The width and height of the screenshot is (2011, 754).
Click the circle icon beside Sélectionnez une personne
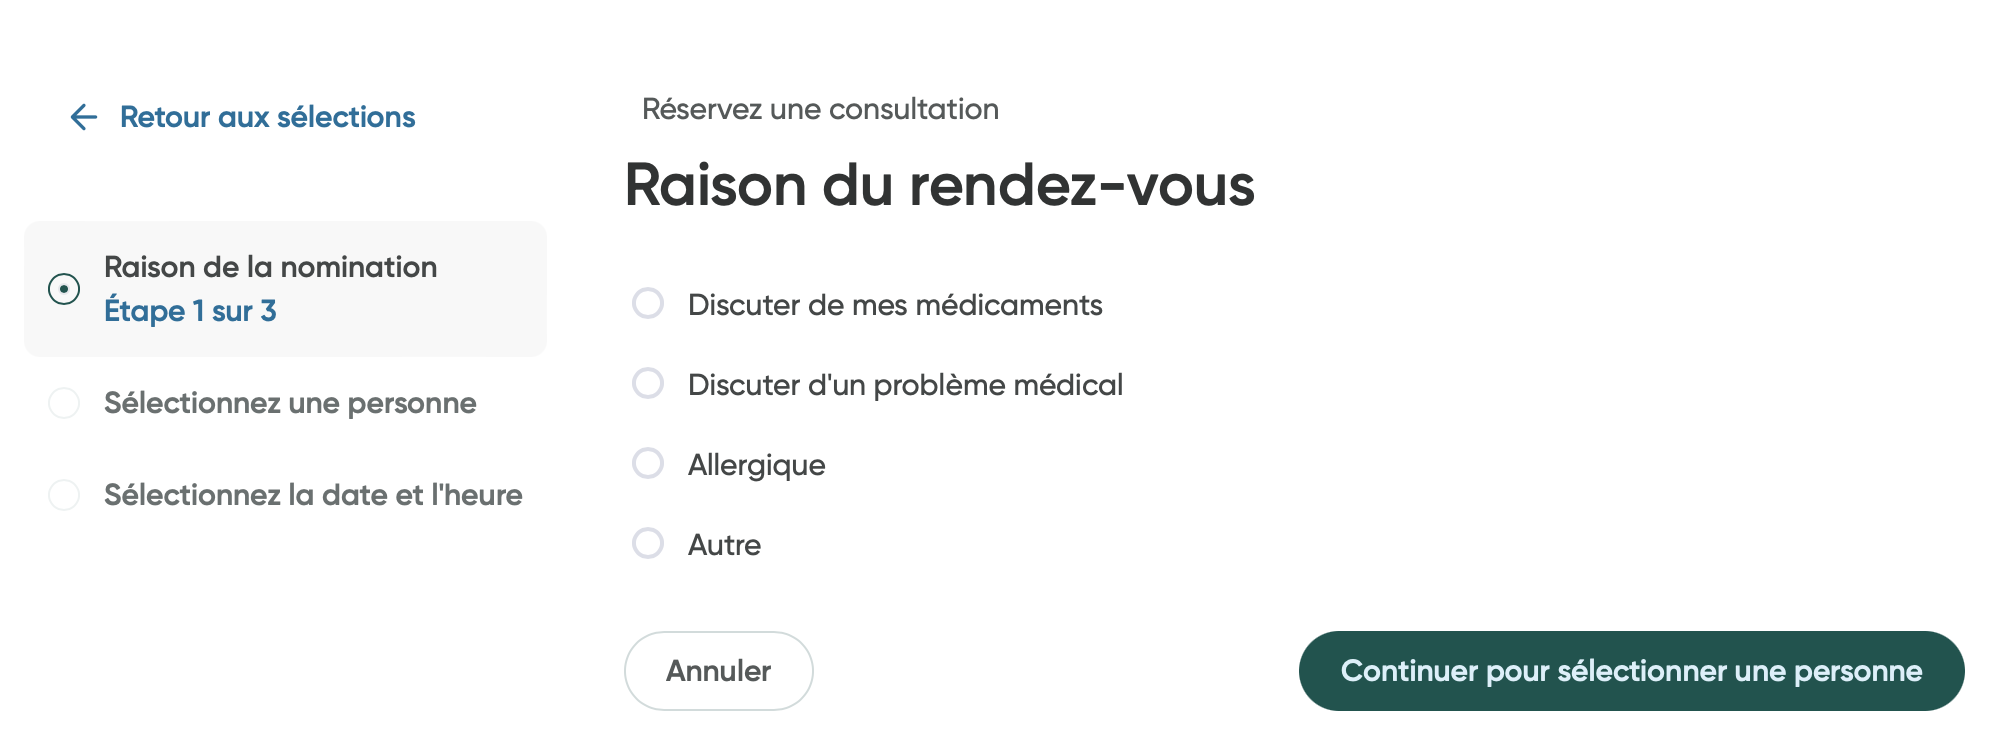pos(64,403)
